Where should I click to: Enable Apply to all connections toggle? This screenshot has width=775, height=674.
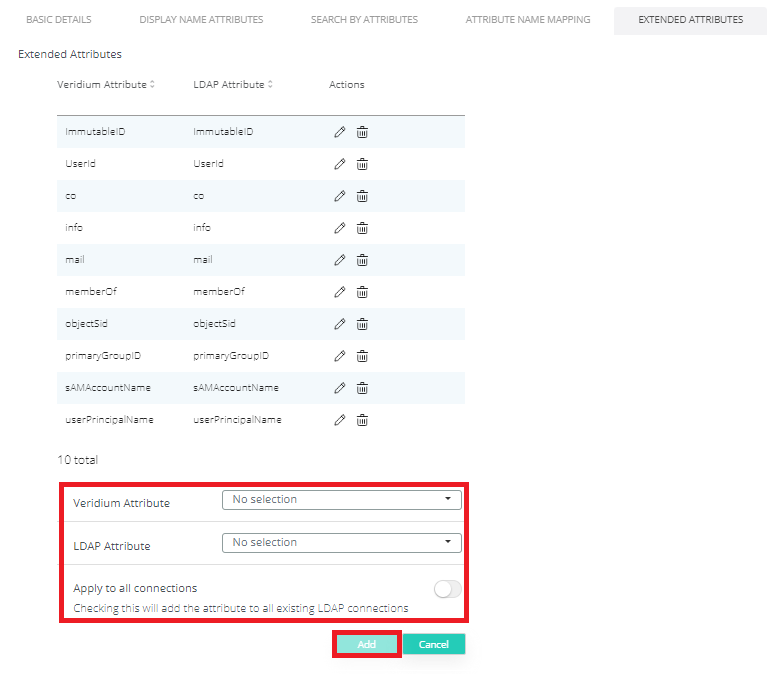click(447, 588)
